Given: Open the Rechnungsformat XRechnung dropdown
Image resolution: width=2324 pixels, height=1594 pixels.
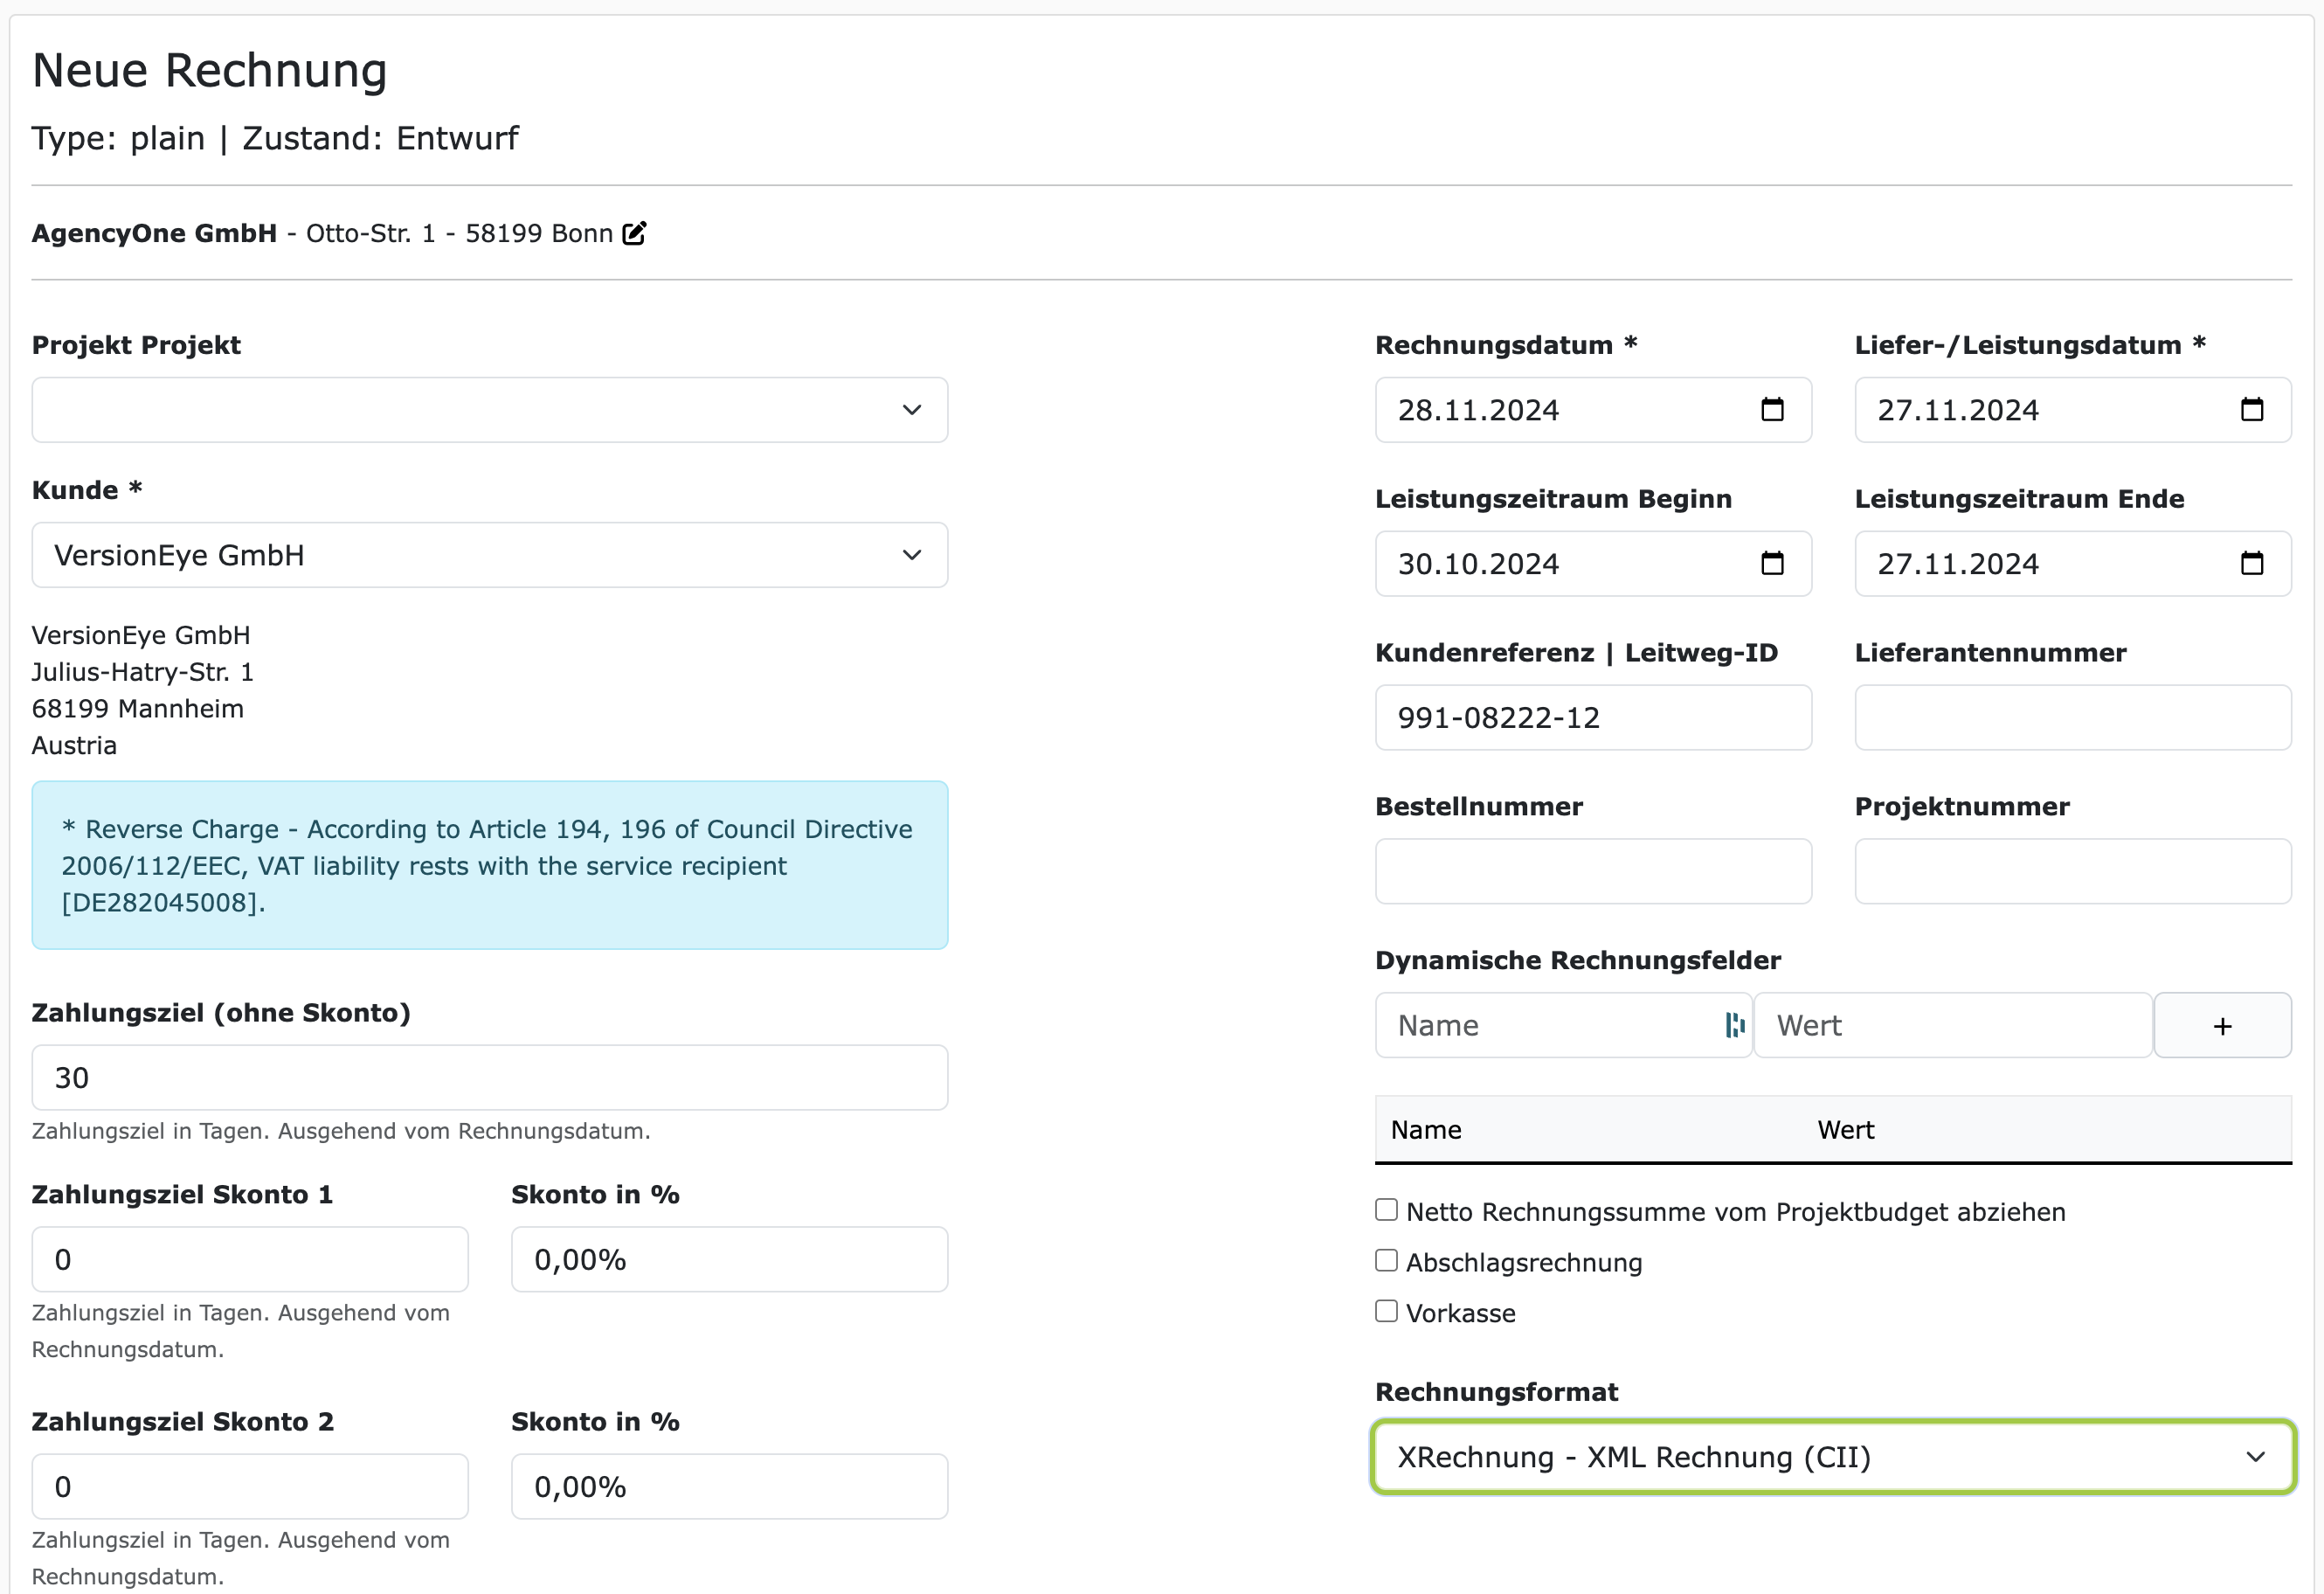Looking at the screenshot, I should pyautogui.click(x=1832, y=1457).
